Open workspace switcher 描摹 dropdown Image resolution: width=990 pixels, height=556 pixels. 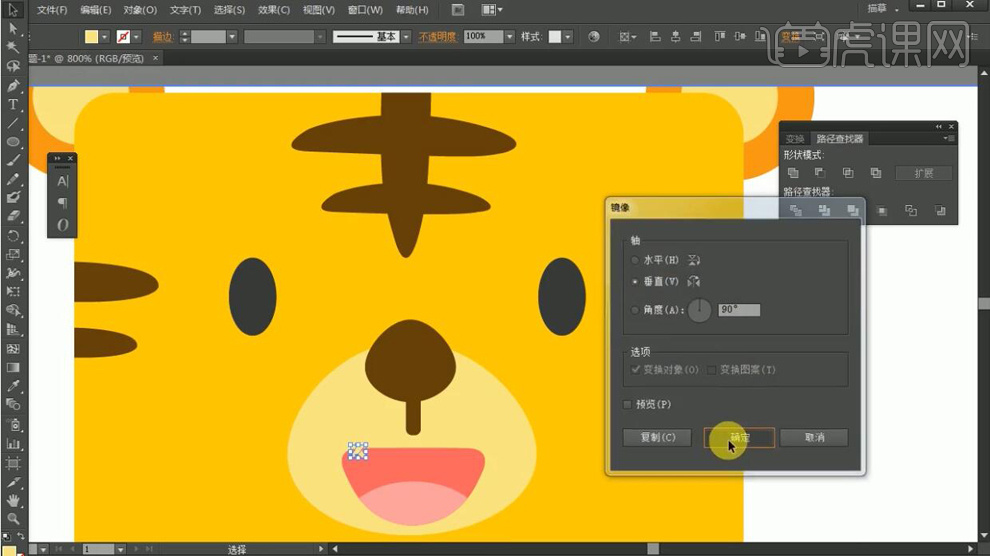click(882, 9)
